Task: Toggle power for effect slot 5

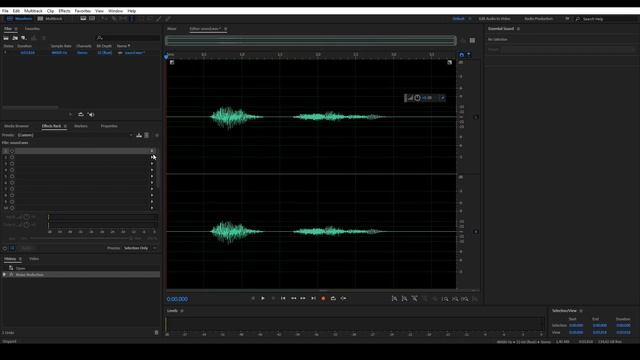Action: coord(12,176)
